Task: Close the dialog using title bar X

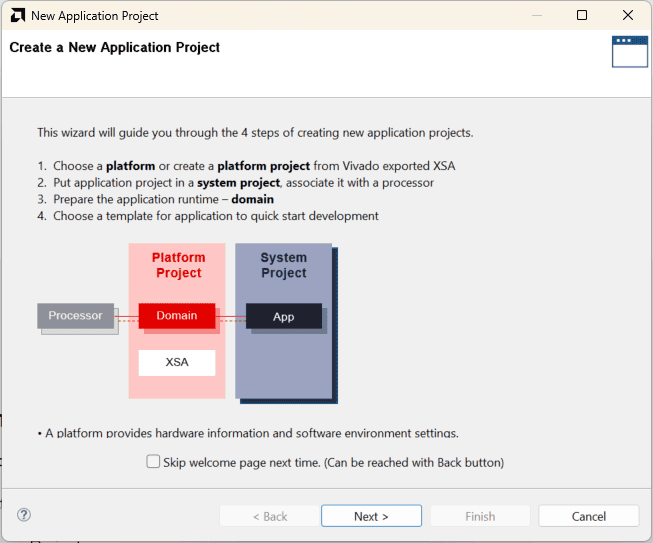Action: (628, 15)
